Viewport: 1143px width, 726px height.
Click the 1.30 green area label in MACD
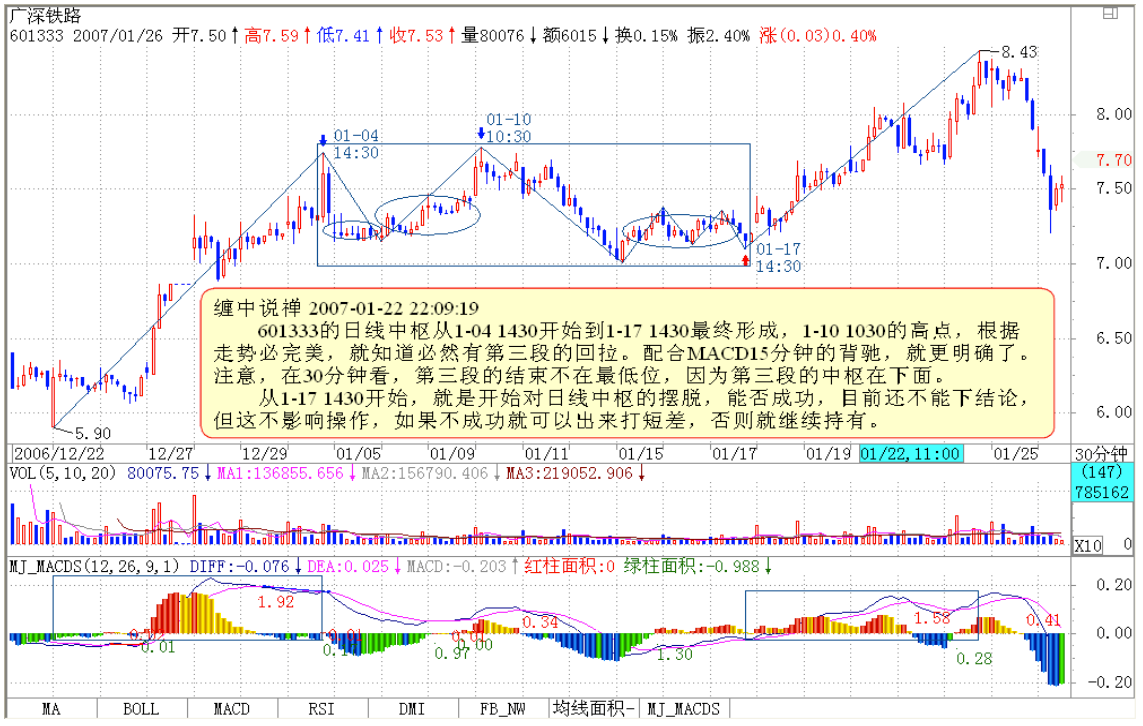[x=674, y=655]
